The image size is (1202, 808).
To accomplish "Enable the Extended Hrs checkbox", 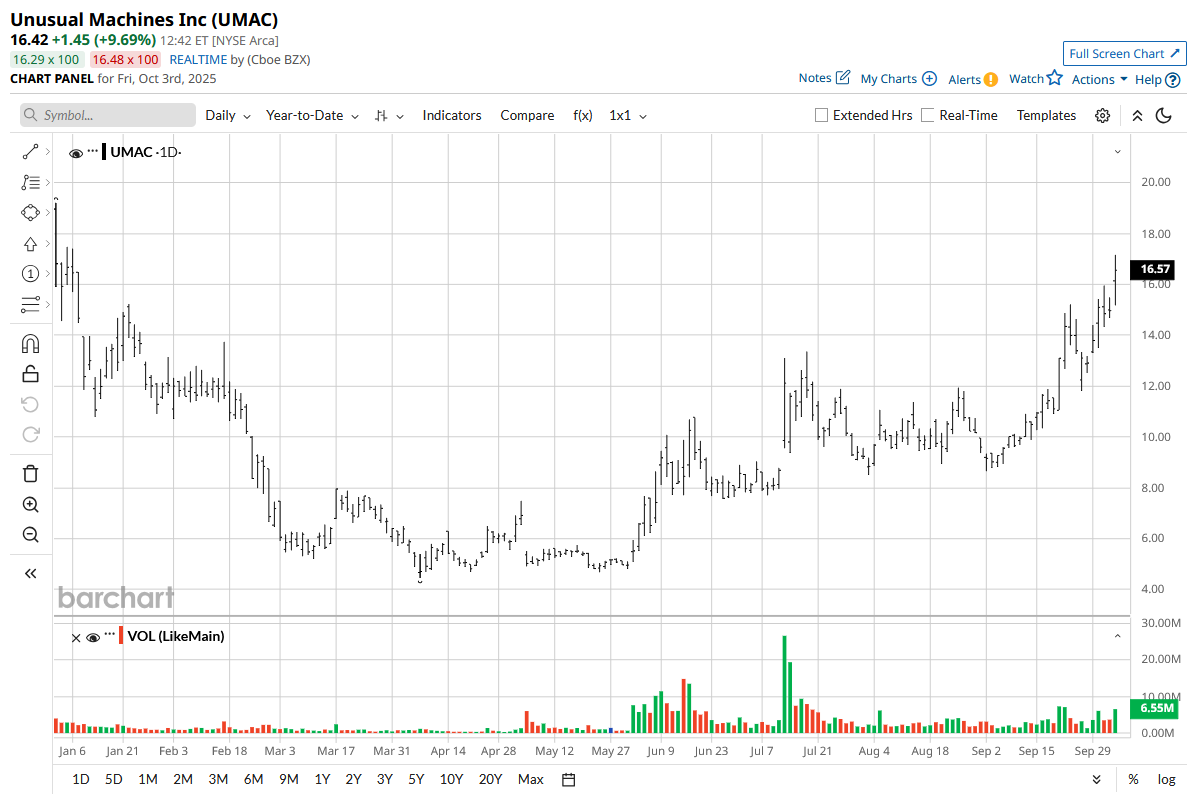I will (x=822, y=116).
